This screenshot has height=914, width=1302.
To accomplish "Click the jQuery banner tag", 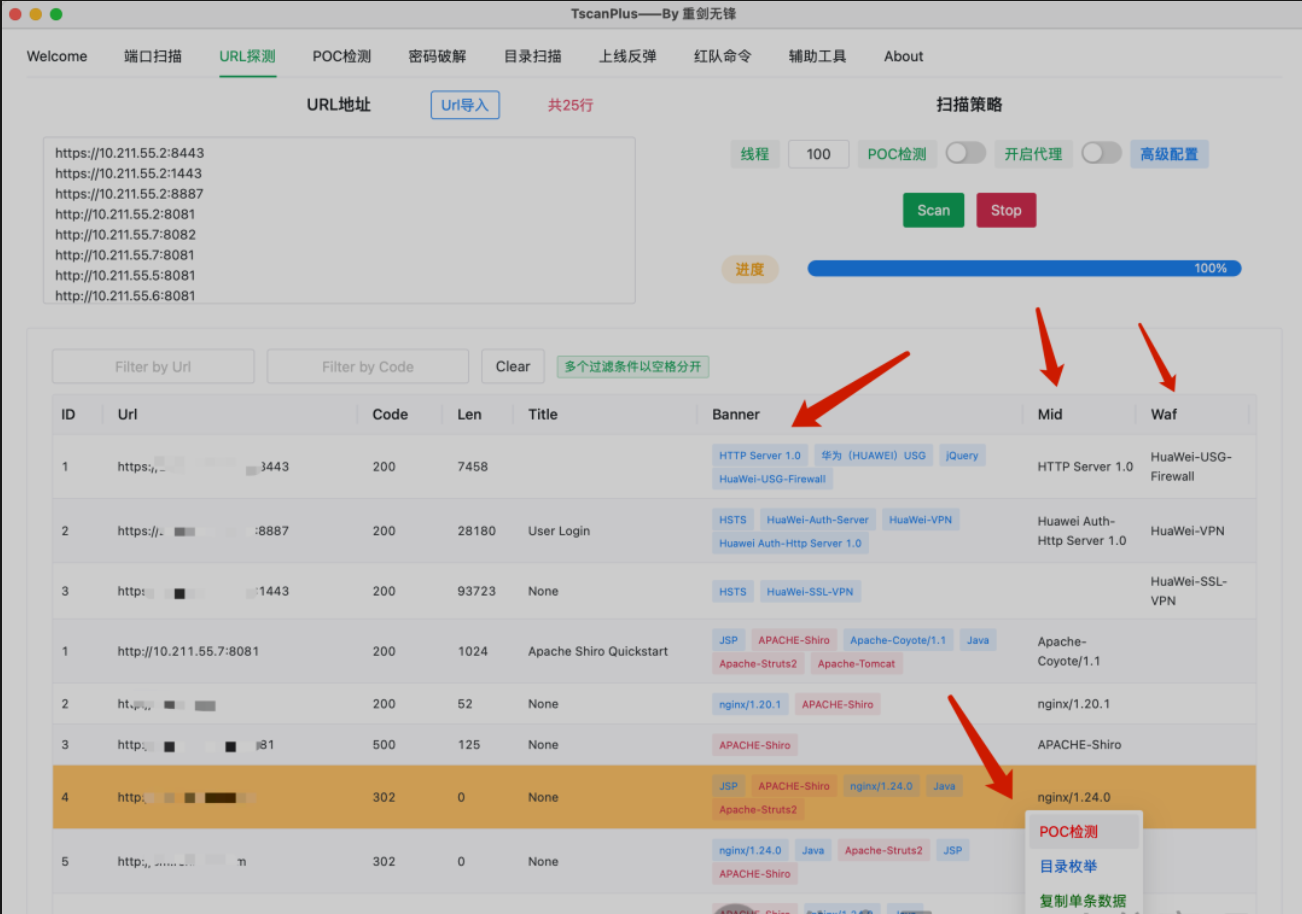I will (962, 455).
